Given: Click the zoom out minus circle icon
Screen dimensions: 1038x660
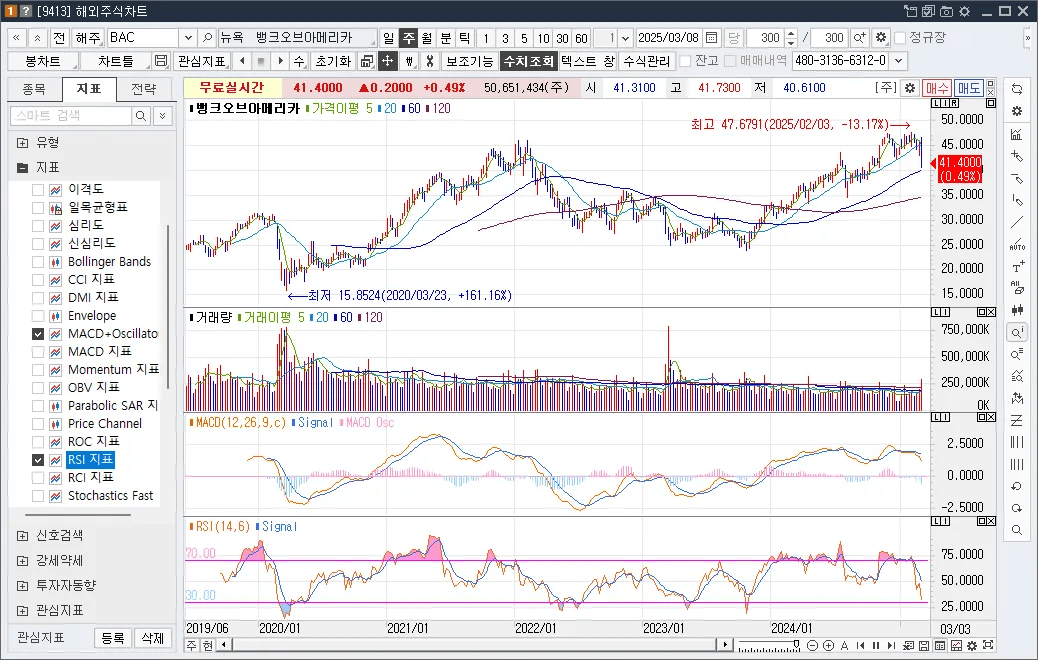Looking at the screenshot, I should 812,645.
